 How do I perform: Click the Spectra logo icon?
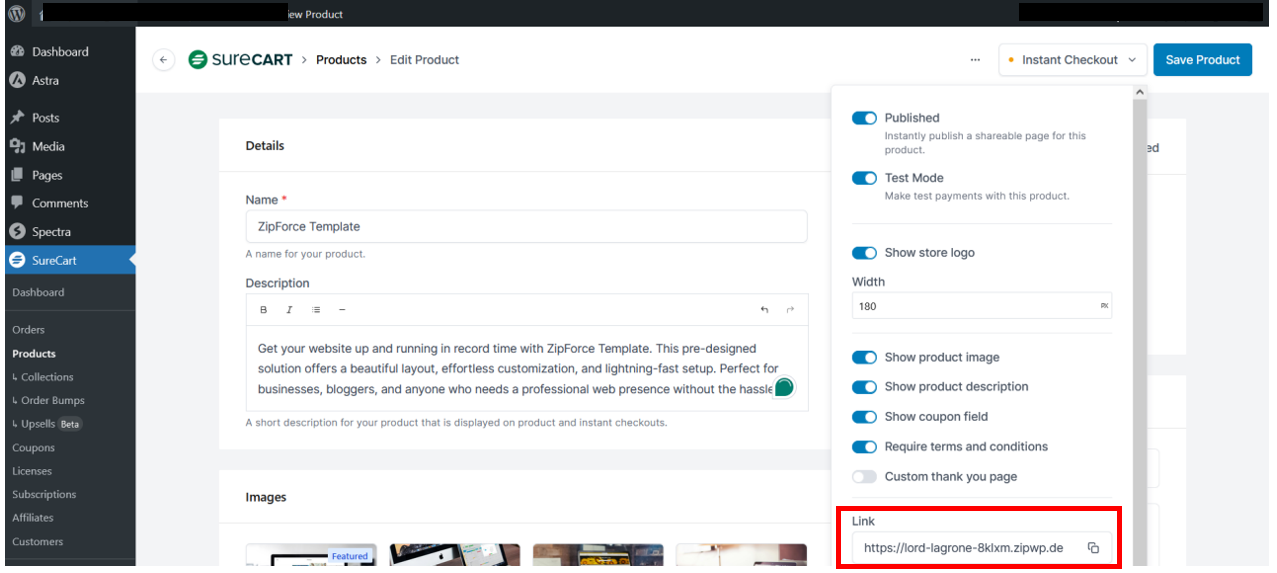tap(17, 232)
